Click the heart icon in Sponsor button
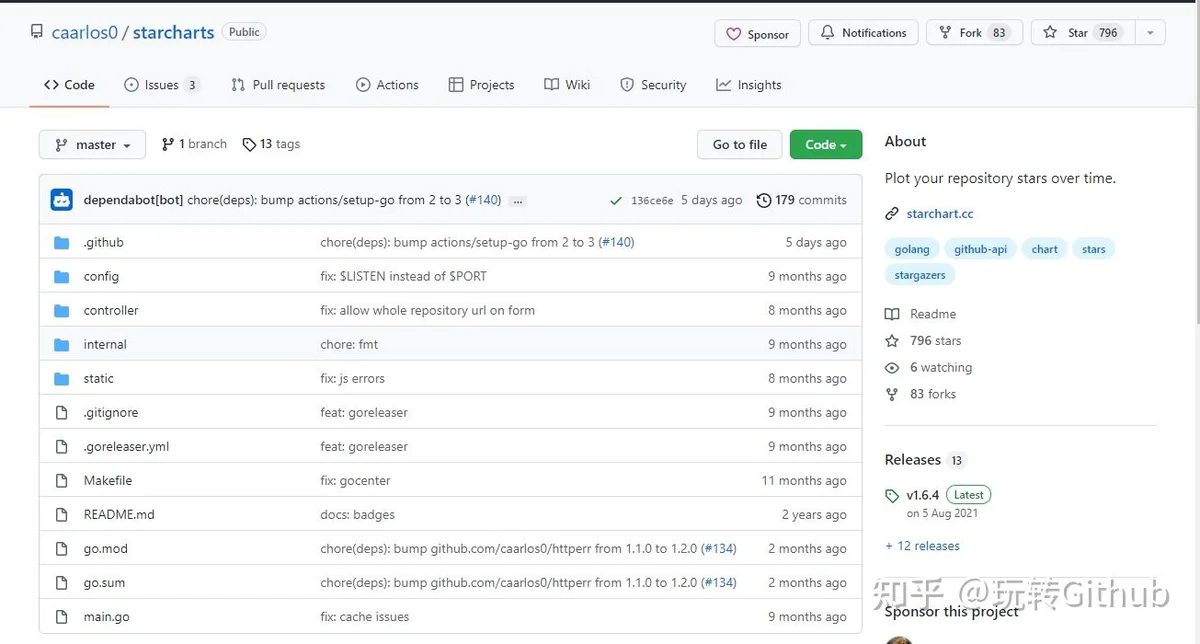 click(734, 34)
